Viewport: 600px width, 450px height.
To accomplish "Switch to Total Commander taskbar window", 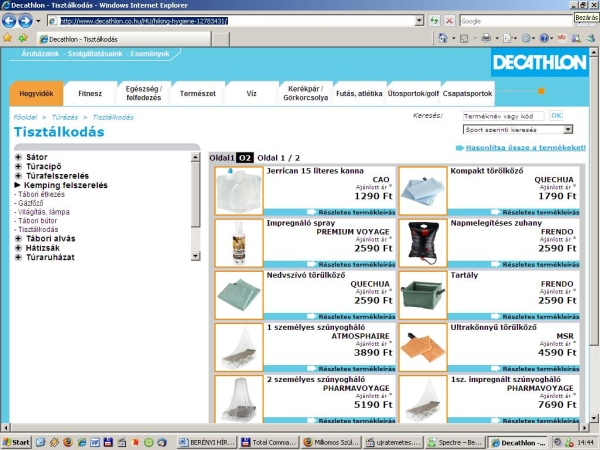I will (x=269, y=442).
